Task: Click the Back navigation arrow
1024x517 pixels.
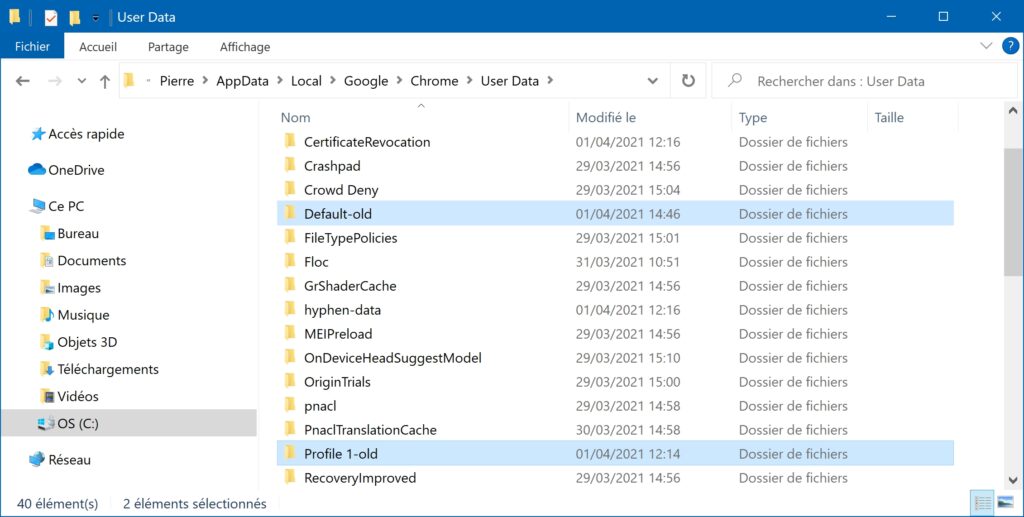Action: click(x=23, y=81)
